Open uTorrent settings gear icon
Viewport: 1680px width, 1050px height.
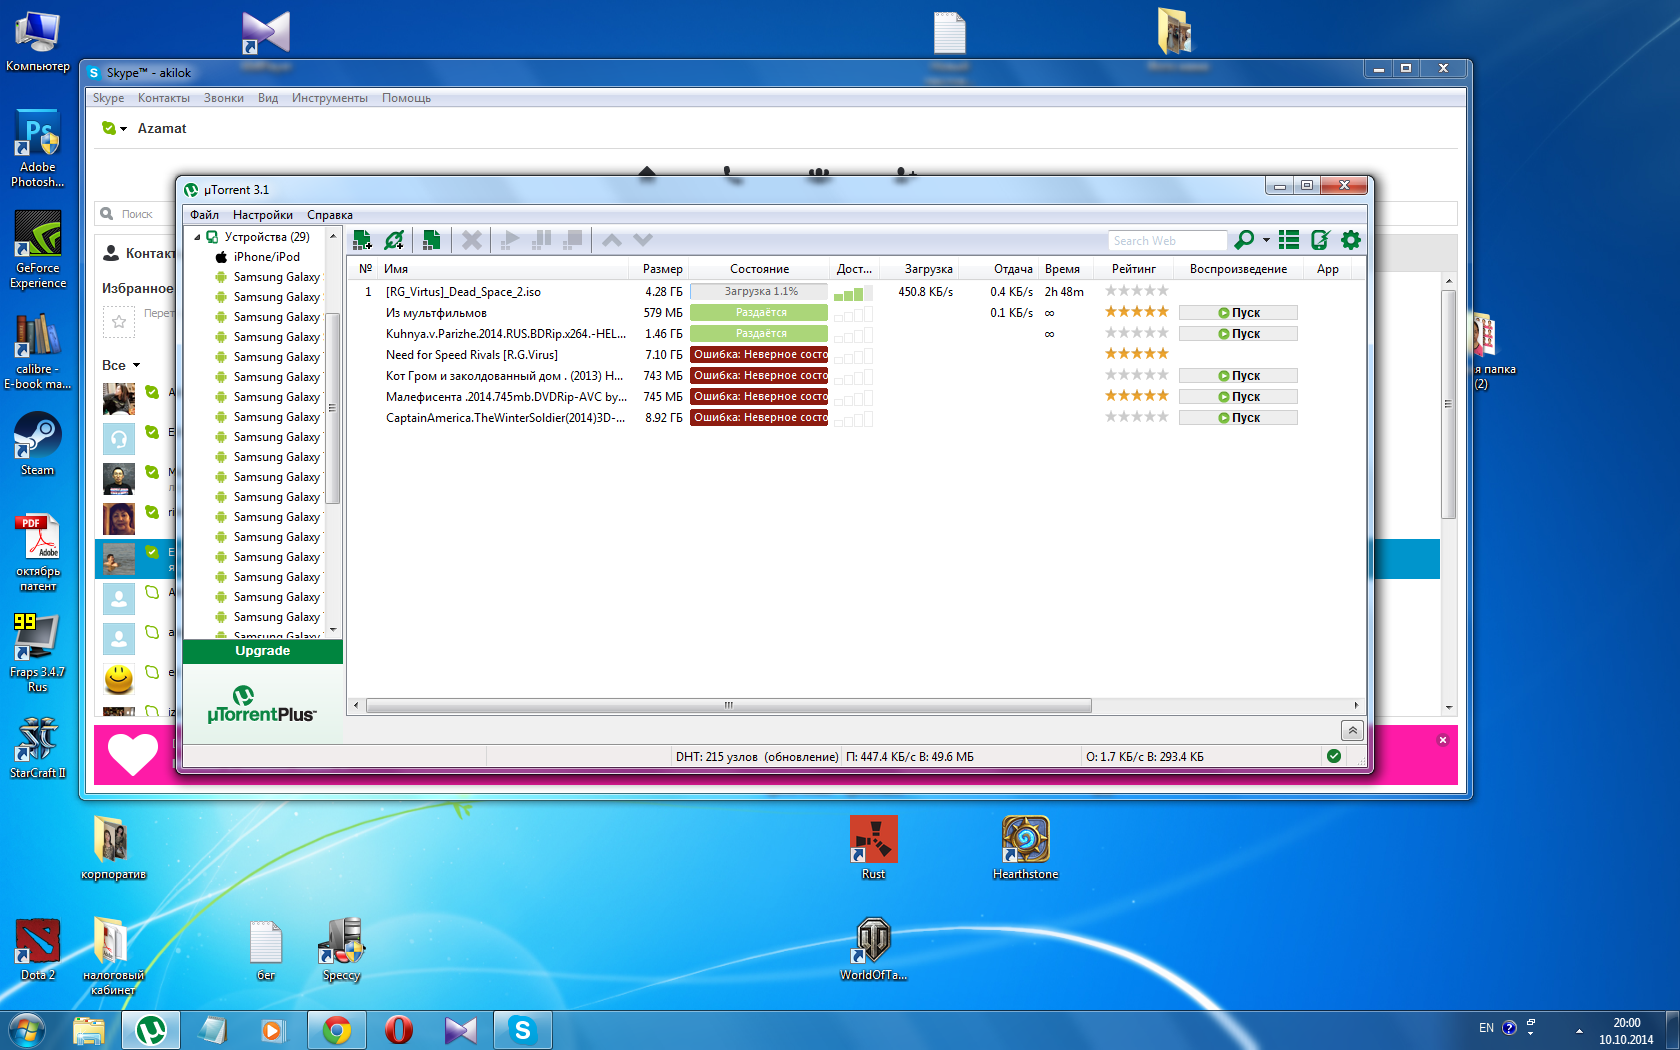click(1351, 240)
